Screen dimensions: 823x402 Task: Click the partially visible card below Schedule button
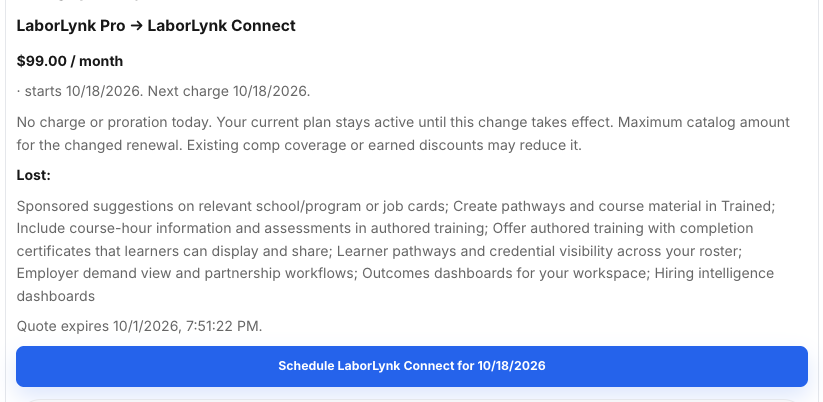tap(412, 400)
